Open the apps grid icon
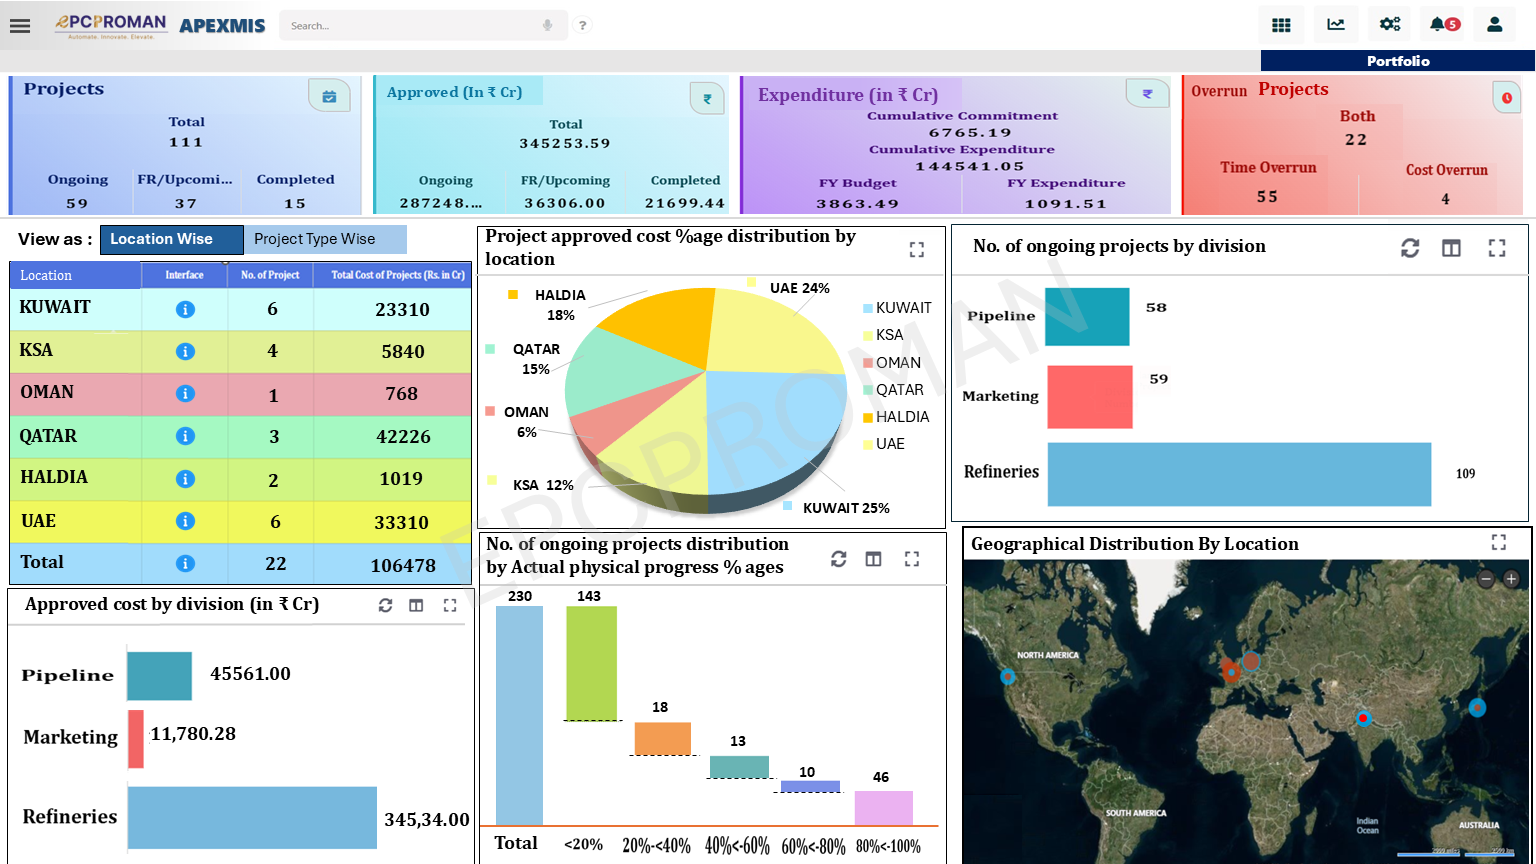Image resolution: width=1536 pixels, height=864 pixels. (x=1281, y=25)
